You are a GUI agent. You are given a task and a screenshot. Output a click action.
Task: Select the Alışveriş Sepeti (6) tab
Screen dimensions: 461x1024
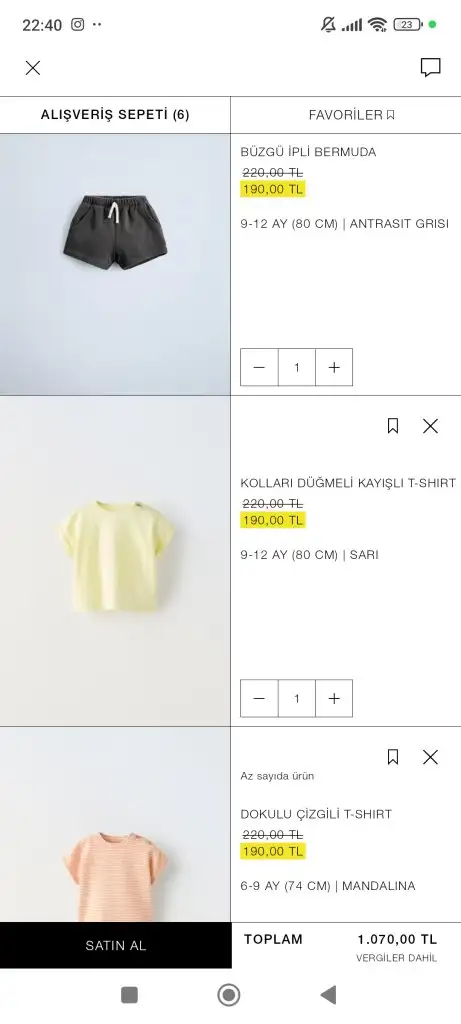[x=115, y=115]
